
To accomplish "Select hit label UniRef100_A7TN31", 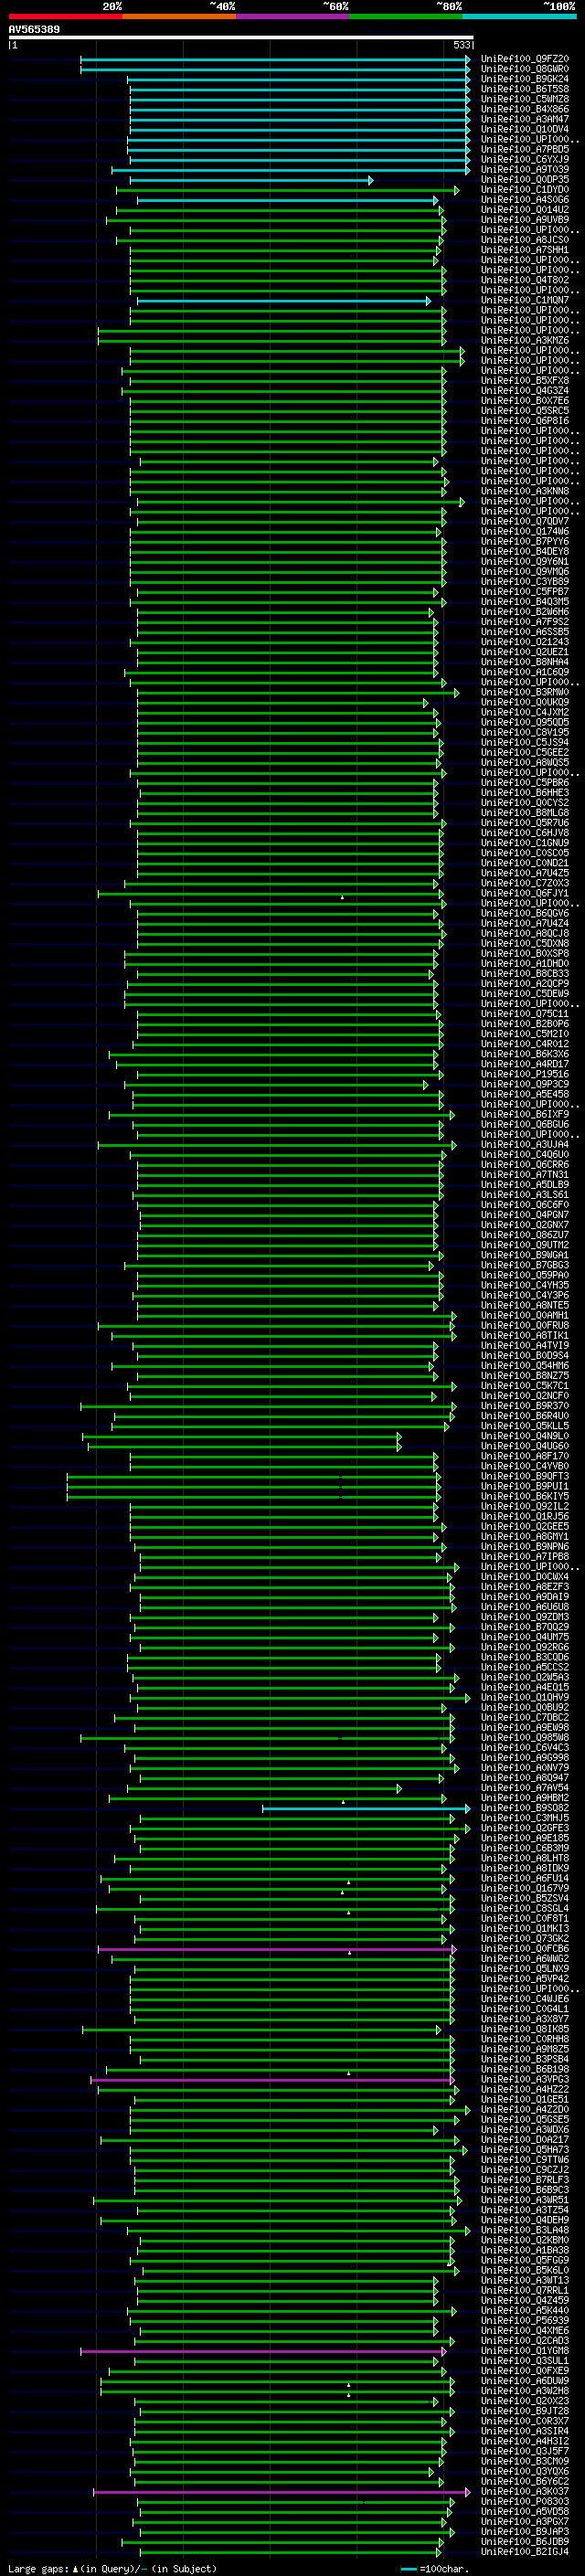I will point(525,1174).
